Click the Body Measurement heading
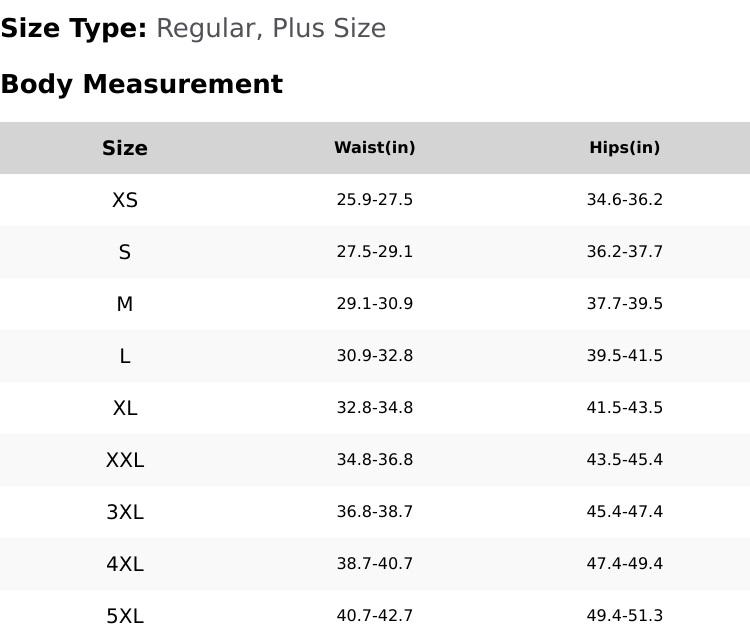This screenshot has width=750, height=642. tap(142, 84)
